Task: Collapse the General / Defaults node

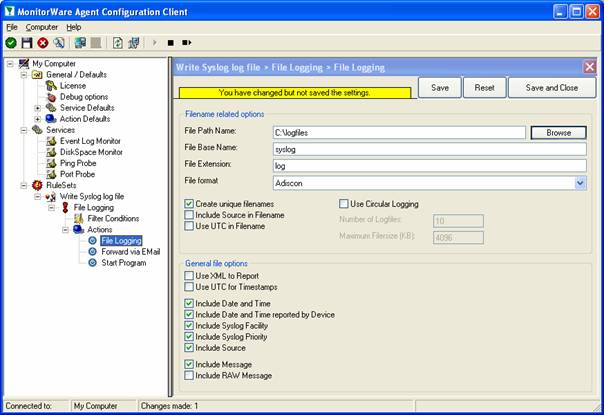Action: 24,75
